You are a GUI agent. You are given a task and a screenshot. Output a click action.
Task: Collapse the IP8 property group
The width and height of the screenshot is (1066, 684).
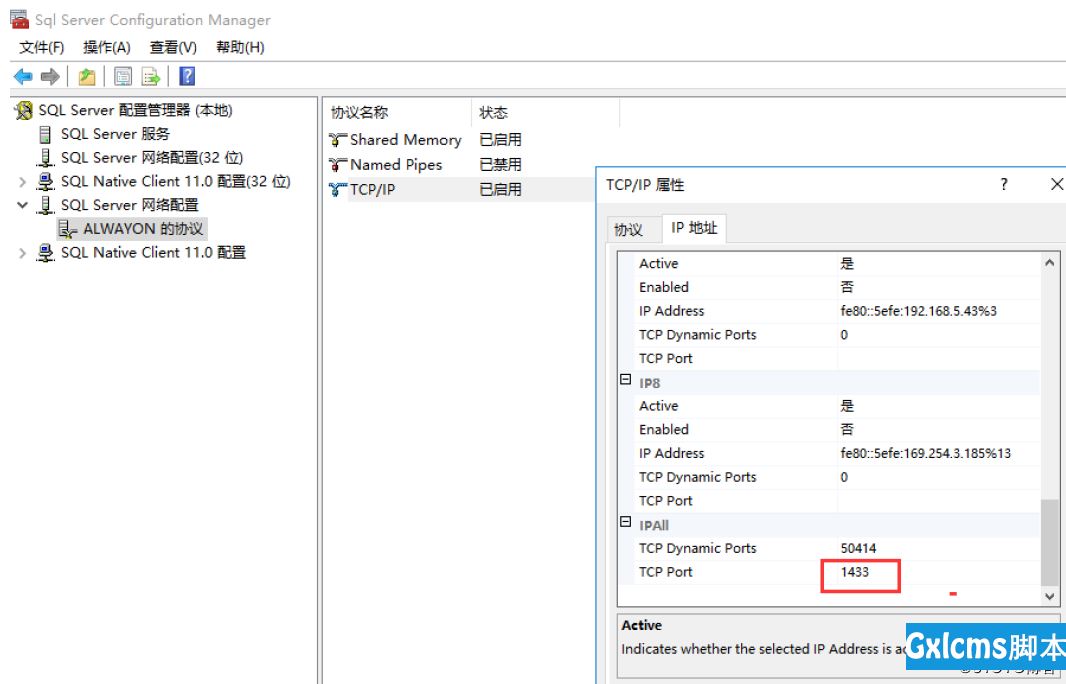(625, 379)
